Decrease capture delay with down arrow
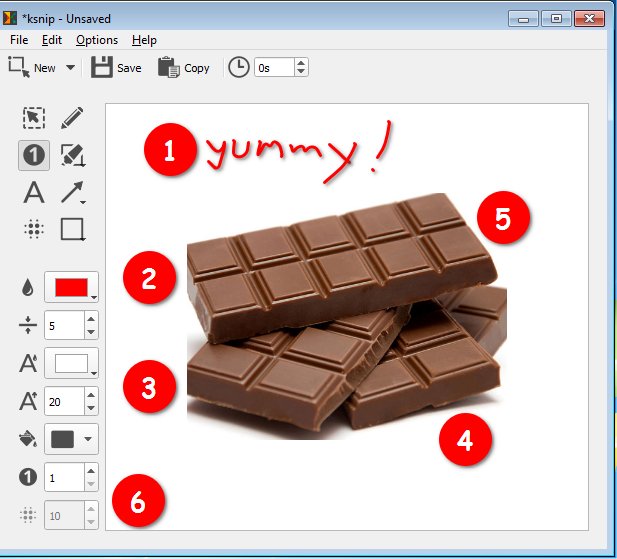The image size is (617, 559). coord(301,72)
